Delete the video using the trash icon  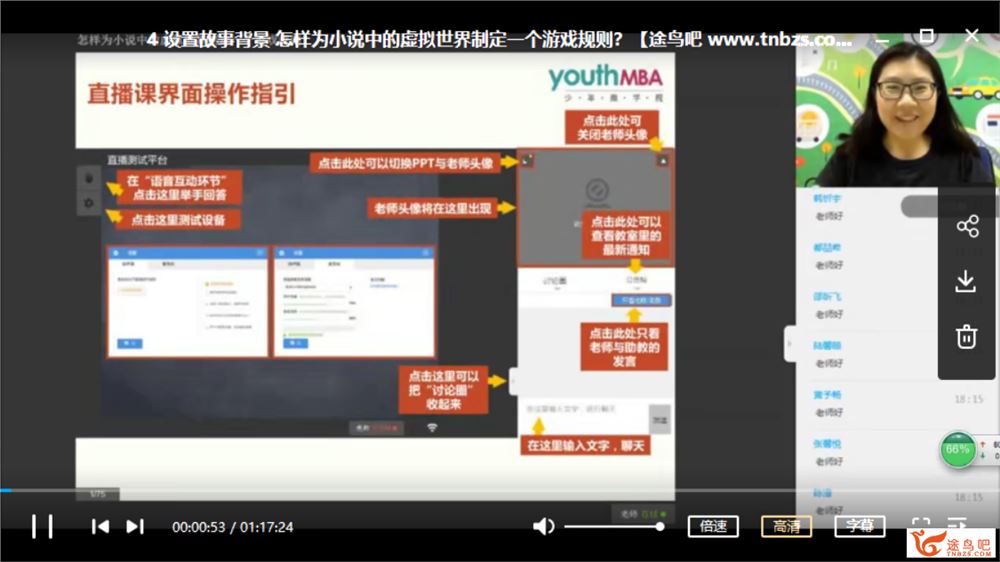pos(966,337)
